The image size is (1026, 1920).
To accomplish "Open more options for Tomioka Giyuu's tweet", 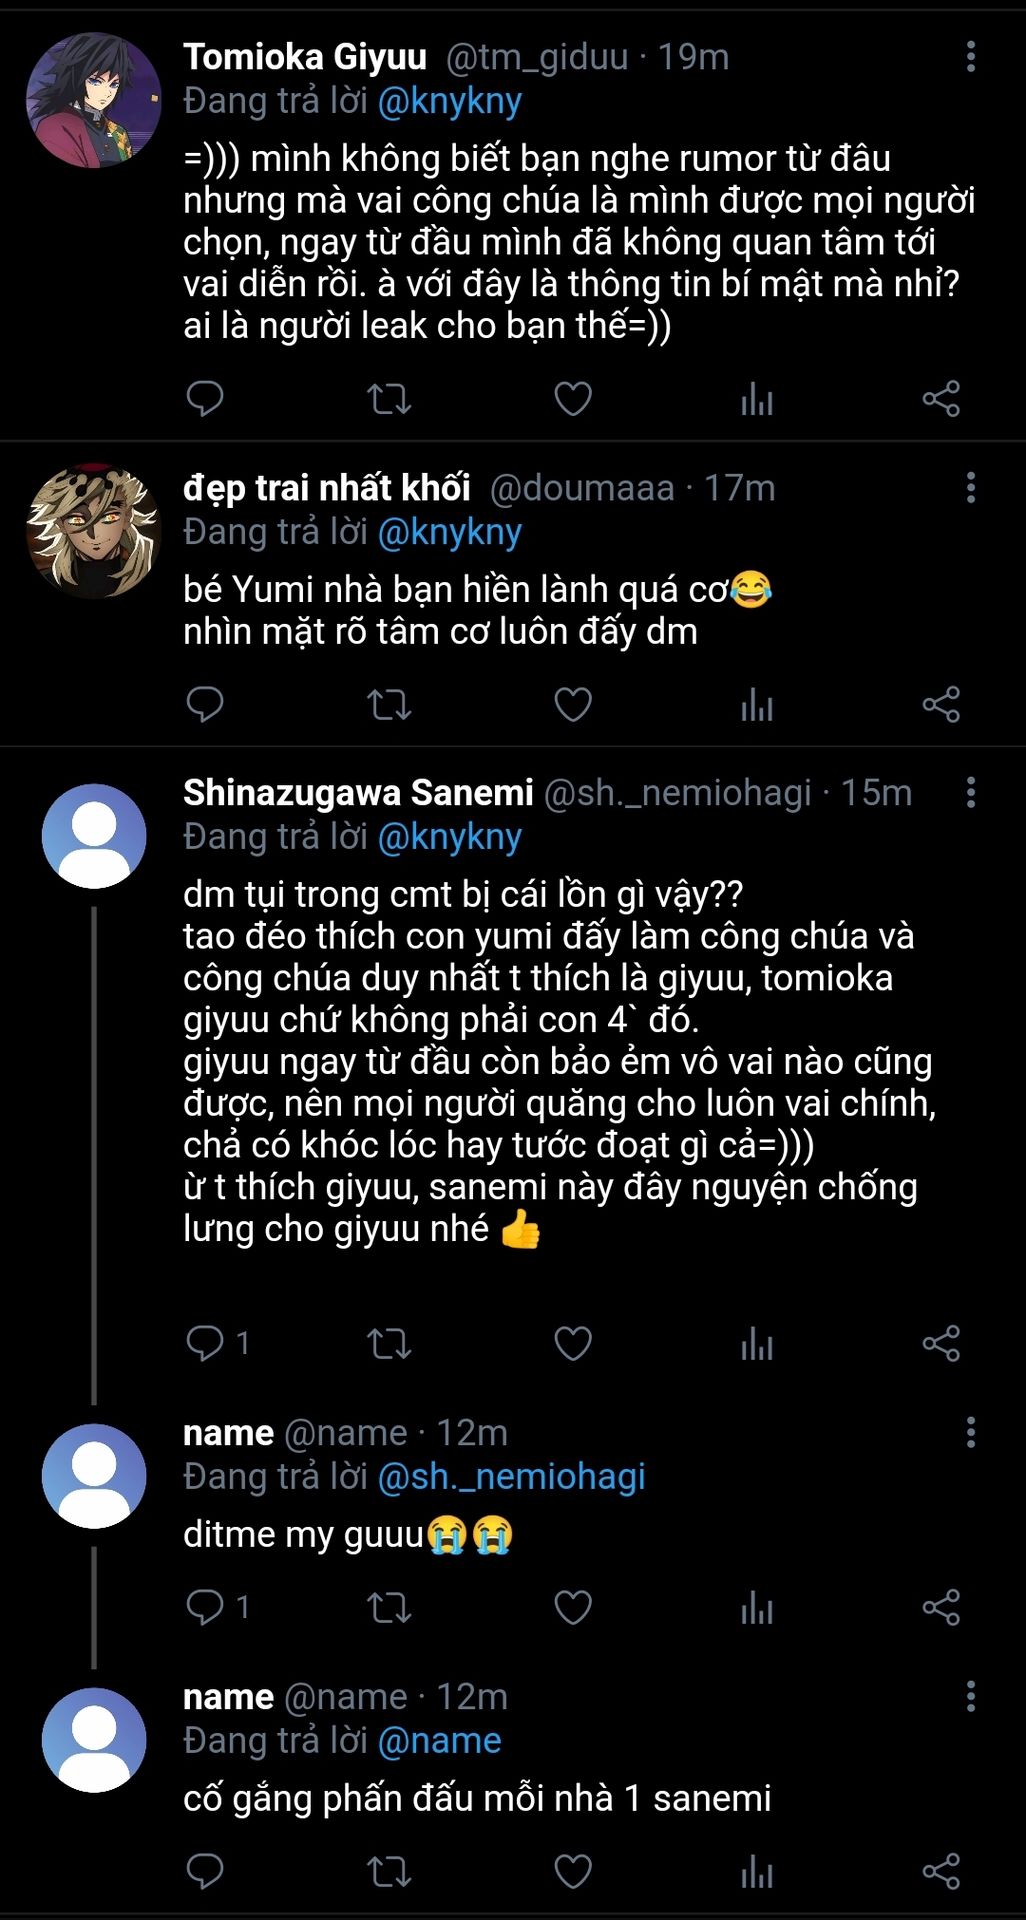I will (x=970, y=57).
